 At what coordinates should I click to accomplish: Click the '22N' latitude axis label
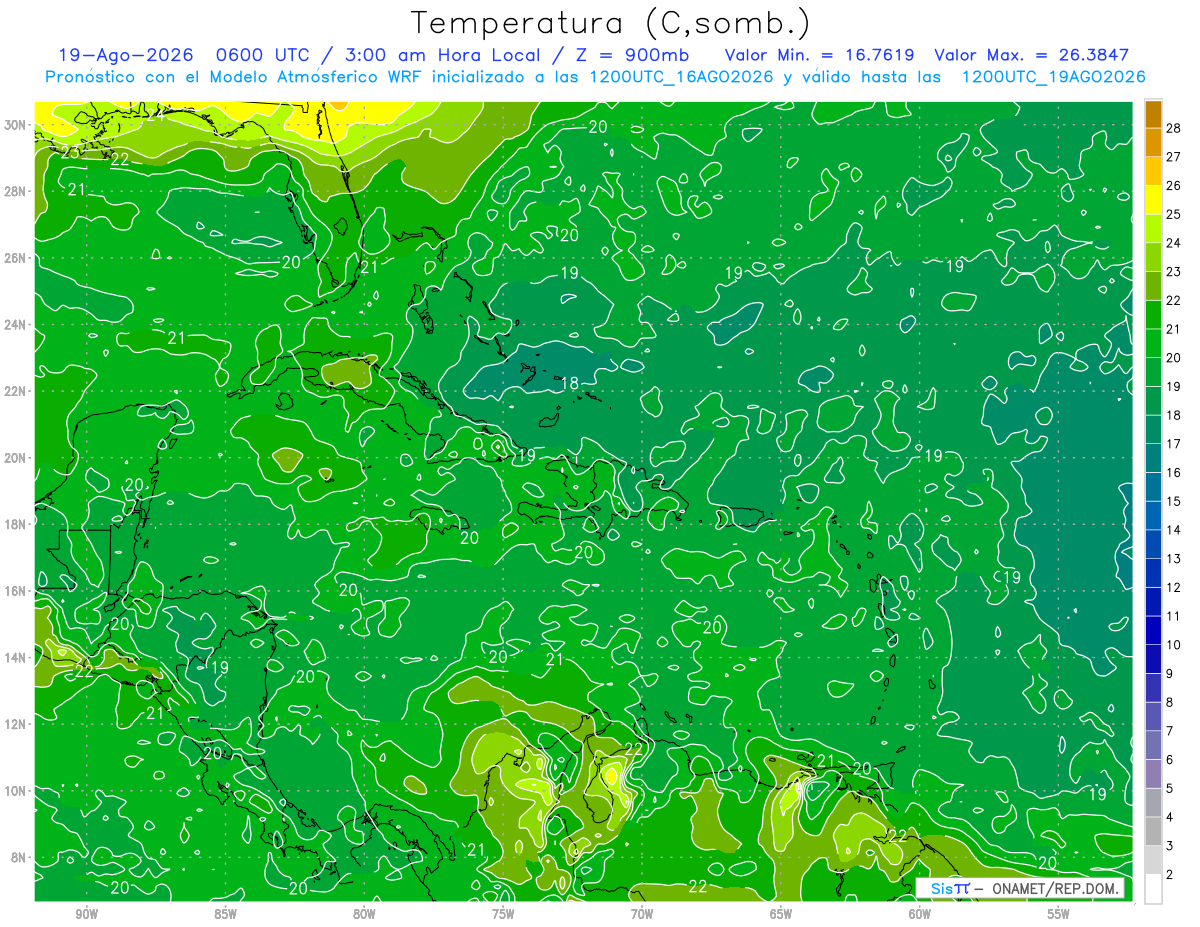(x=14, y=391)
